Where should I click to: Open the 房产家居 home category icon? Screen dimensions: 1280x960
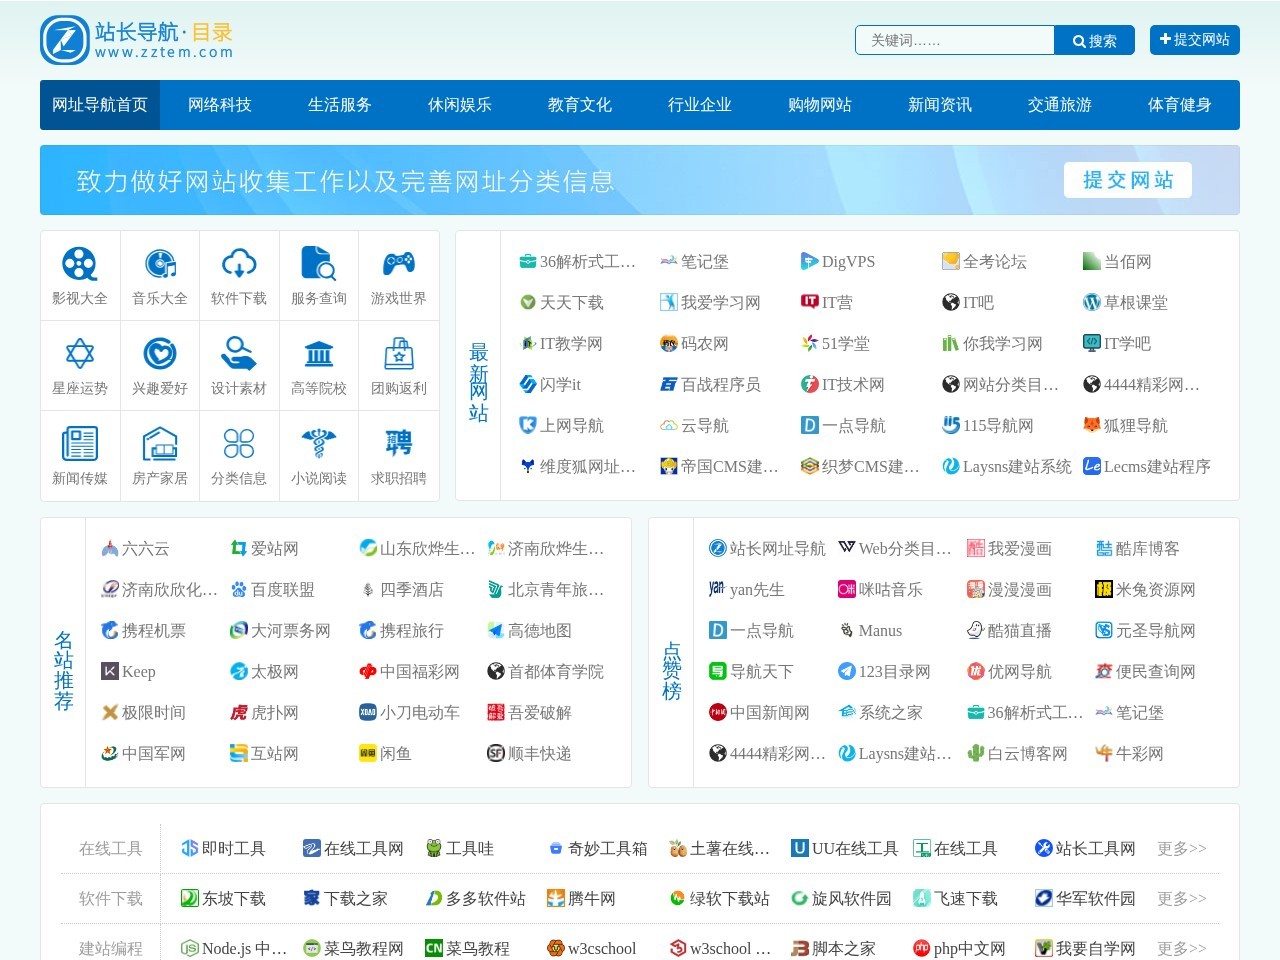tap(159, 445)
